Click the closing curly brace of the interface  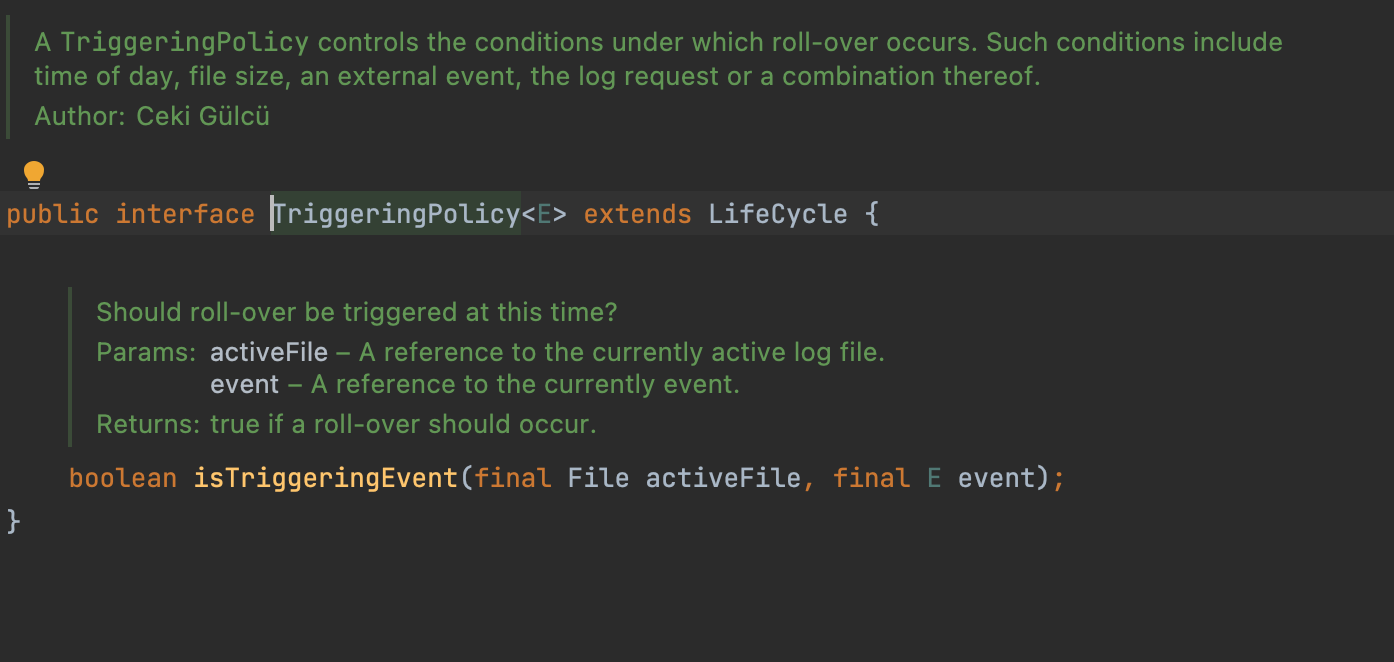[14, 520]
